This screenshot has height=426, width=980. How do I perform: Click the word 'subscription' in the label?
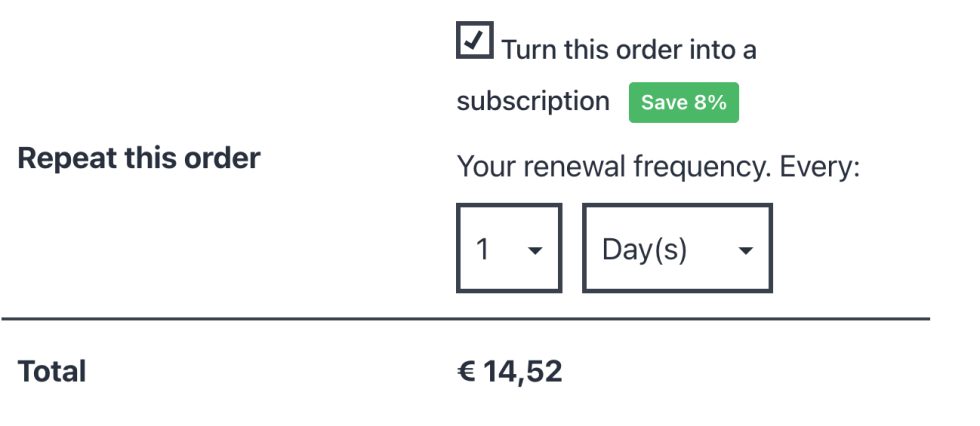533,101
